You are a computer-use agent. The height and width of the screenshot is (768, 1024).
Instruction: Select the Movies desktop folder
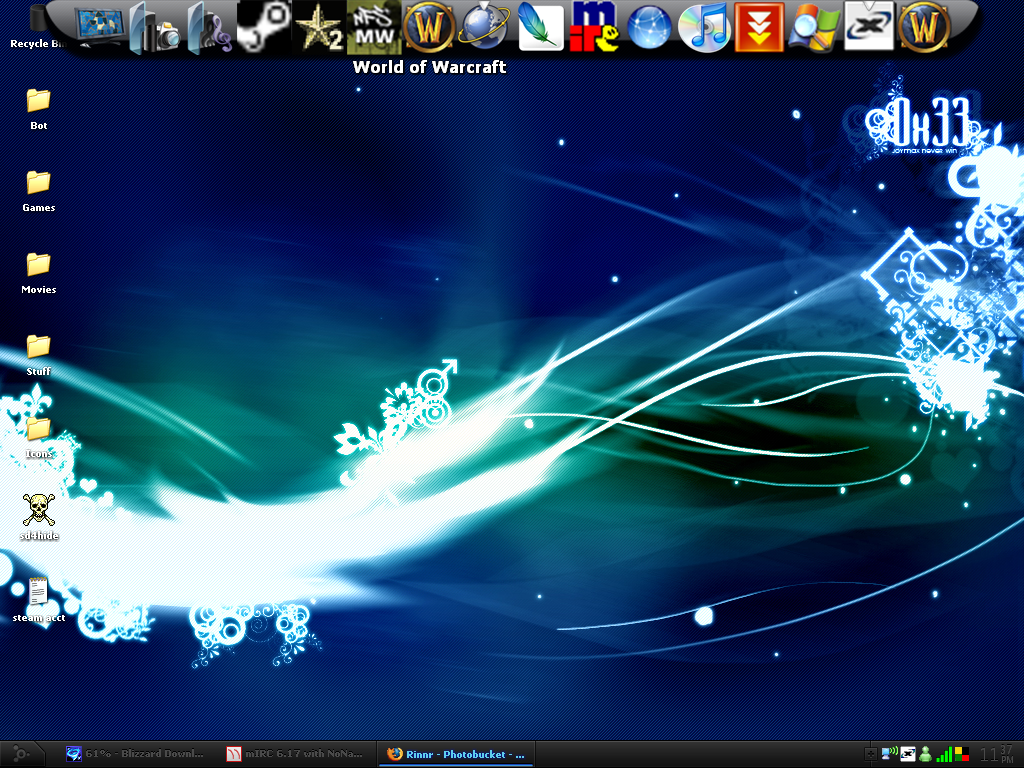point(38,264)
